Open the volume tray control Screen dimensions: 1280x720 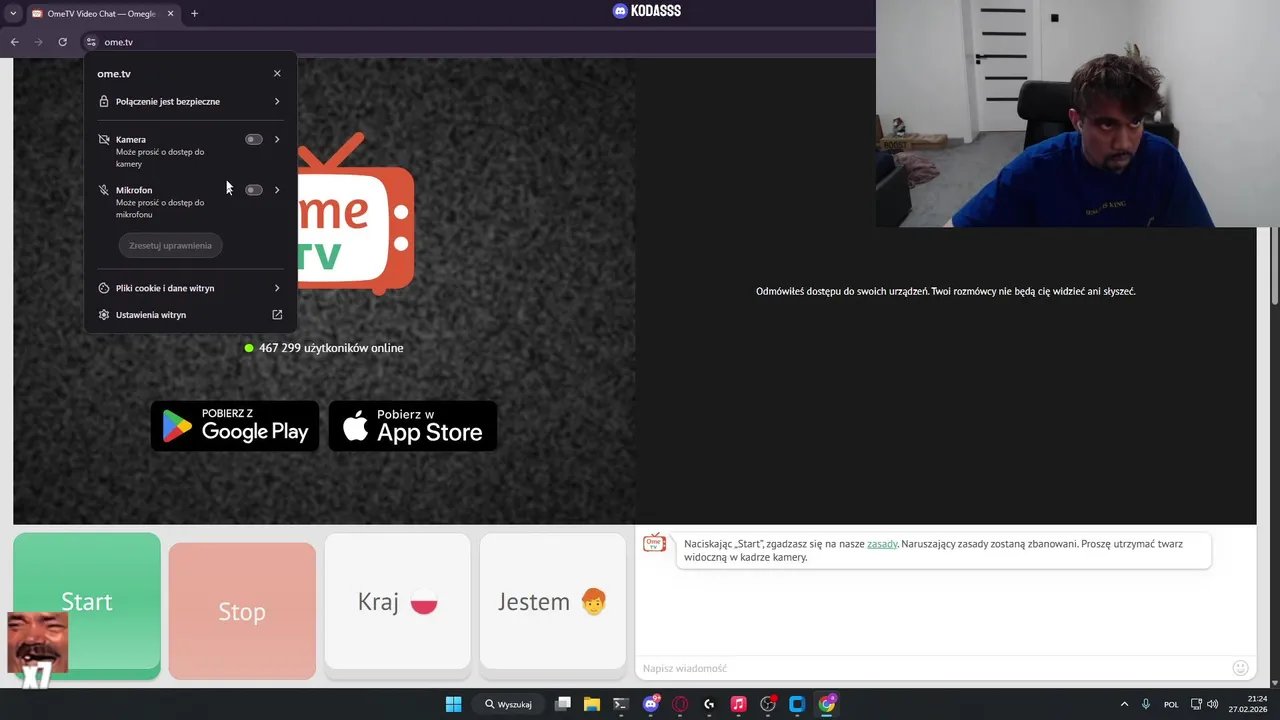1213,704
